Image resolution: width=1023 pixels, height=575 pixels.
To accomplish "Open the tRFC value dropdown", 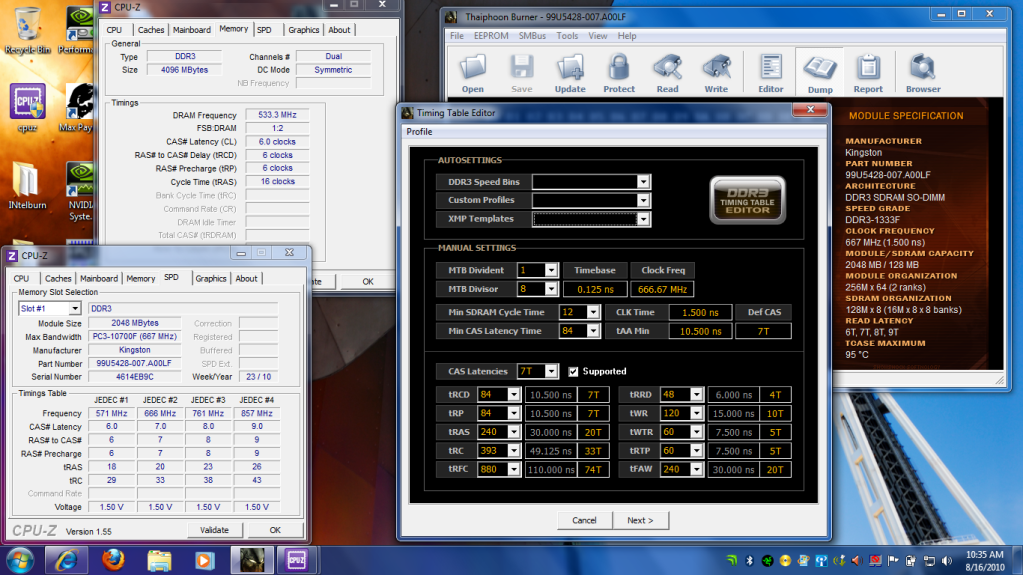I will click(513, 469).
